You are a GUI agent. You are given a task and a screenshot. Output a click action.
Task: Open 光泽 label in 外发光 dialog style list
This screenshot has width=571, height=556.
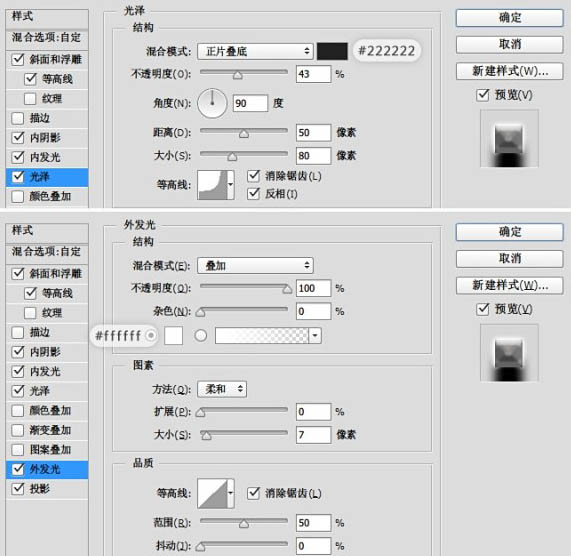tap(40, 391)
